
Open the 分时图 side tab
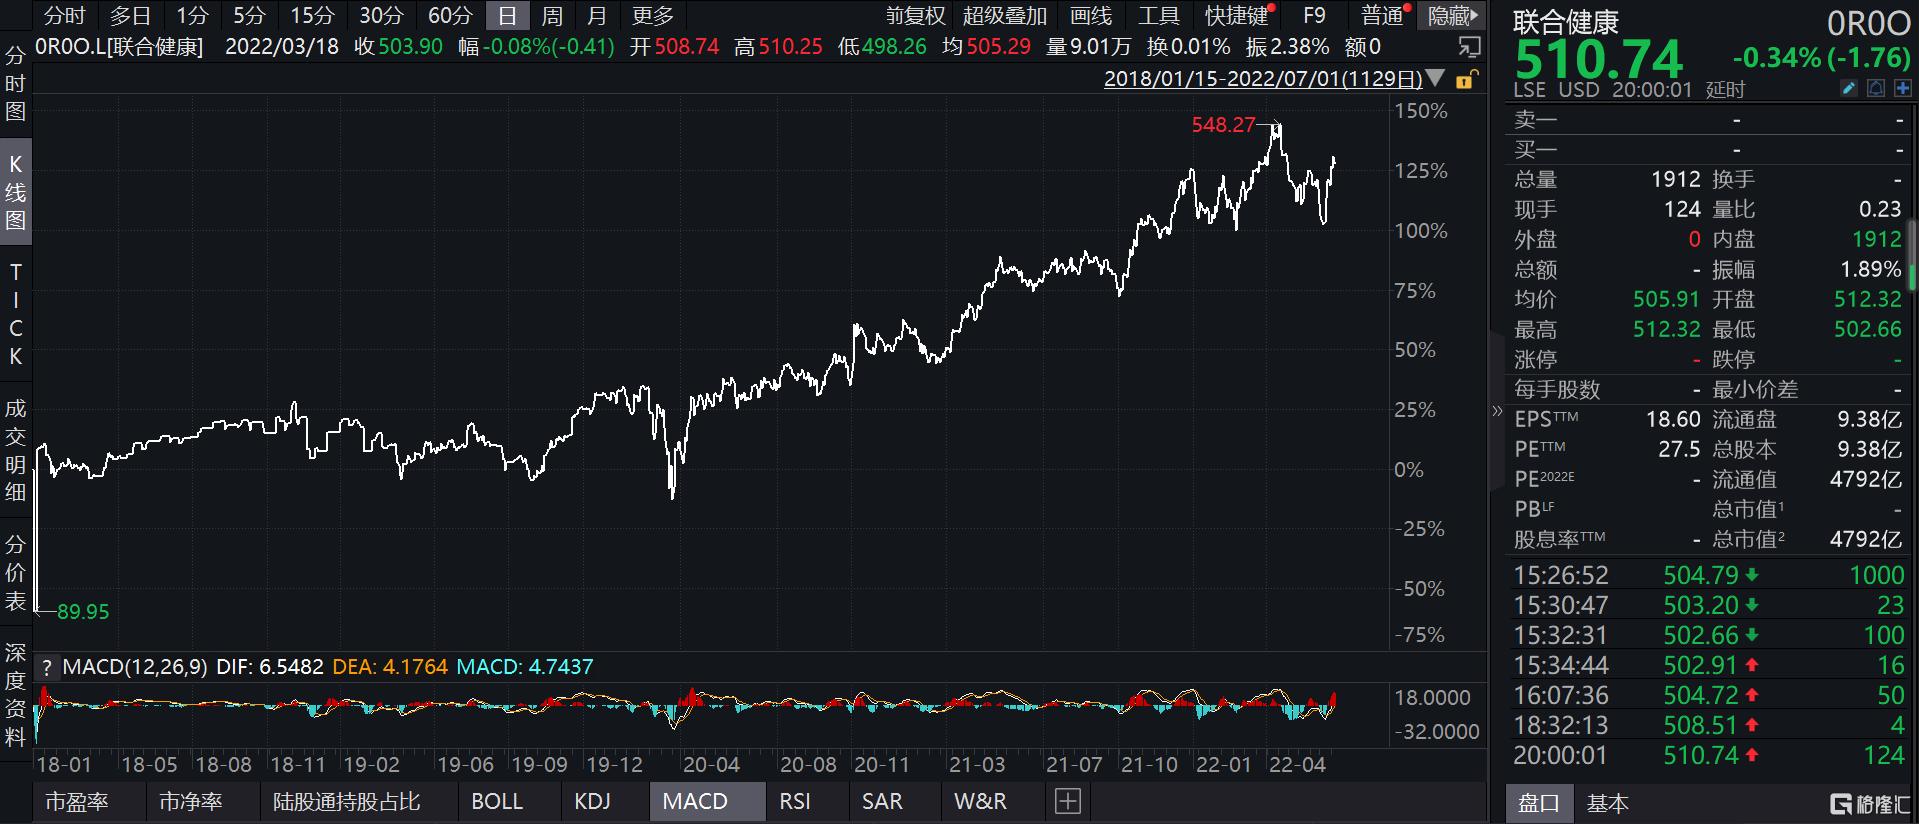[15, 83]
